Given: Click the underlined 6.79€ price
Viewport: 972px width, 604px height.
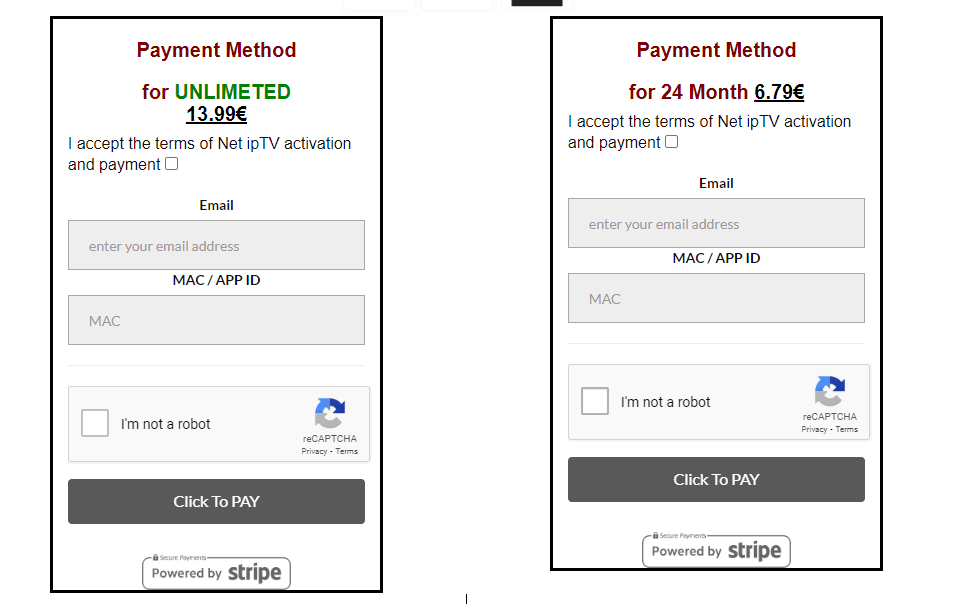Looking at the screenshot, I should pos(780,92).
